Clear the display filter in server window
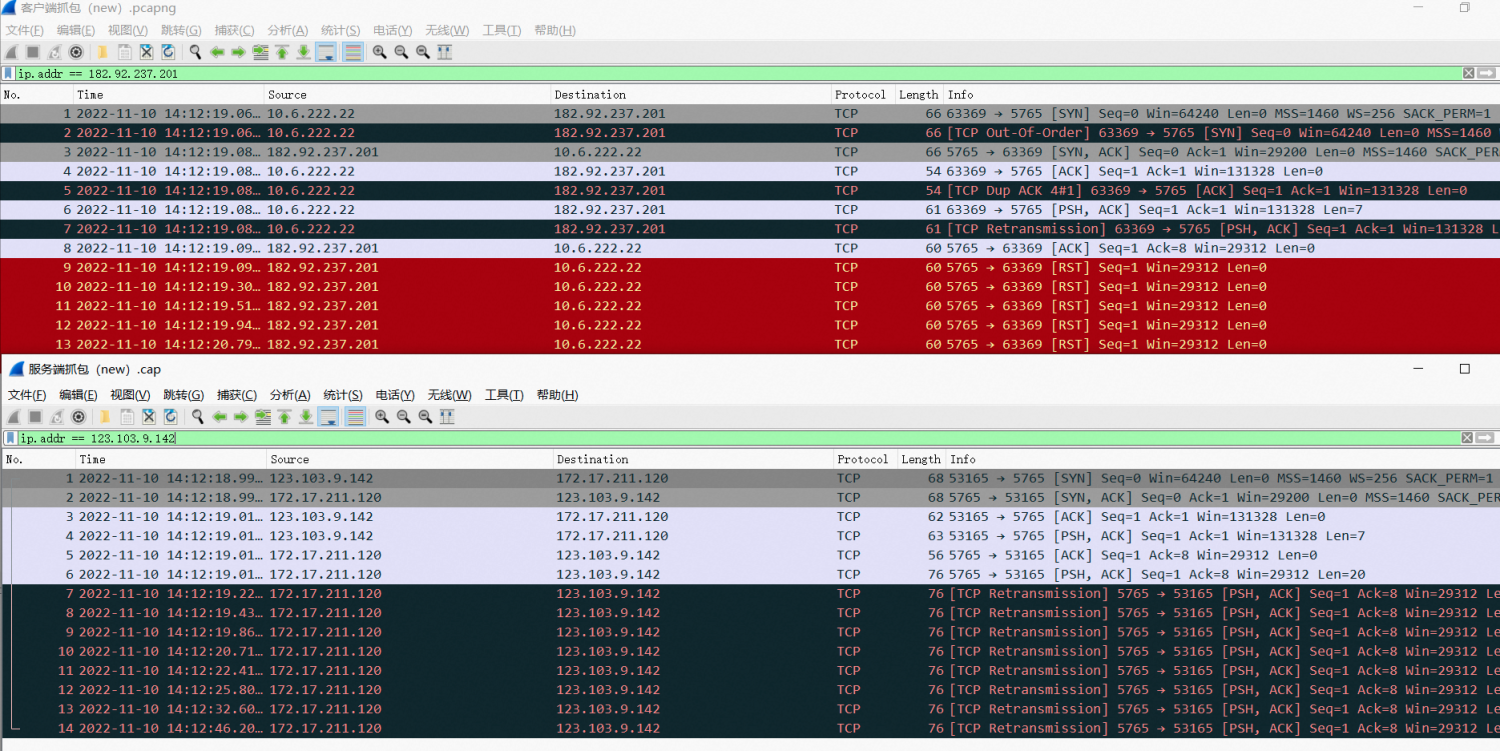This screenshot has width=1500, height=751. [x=1469, y=438]
